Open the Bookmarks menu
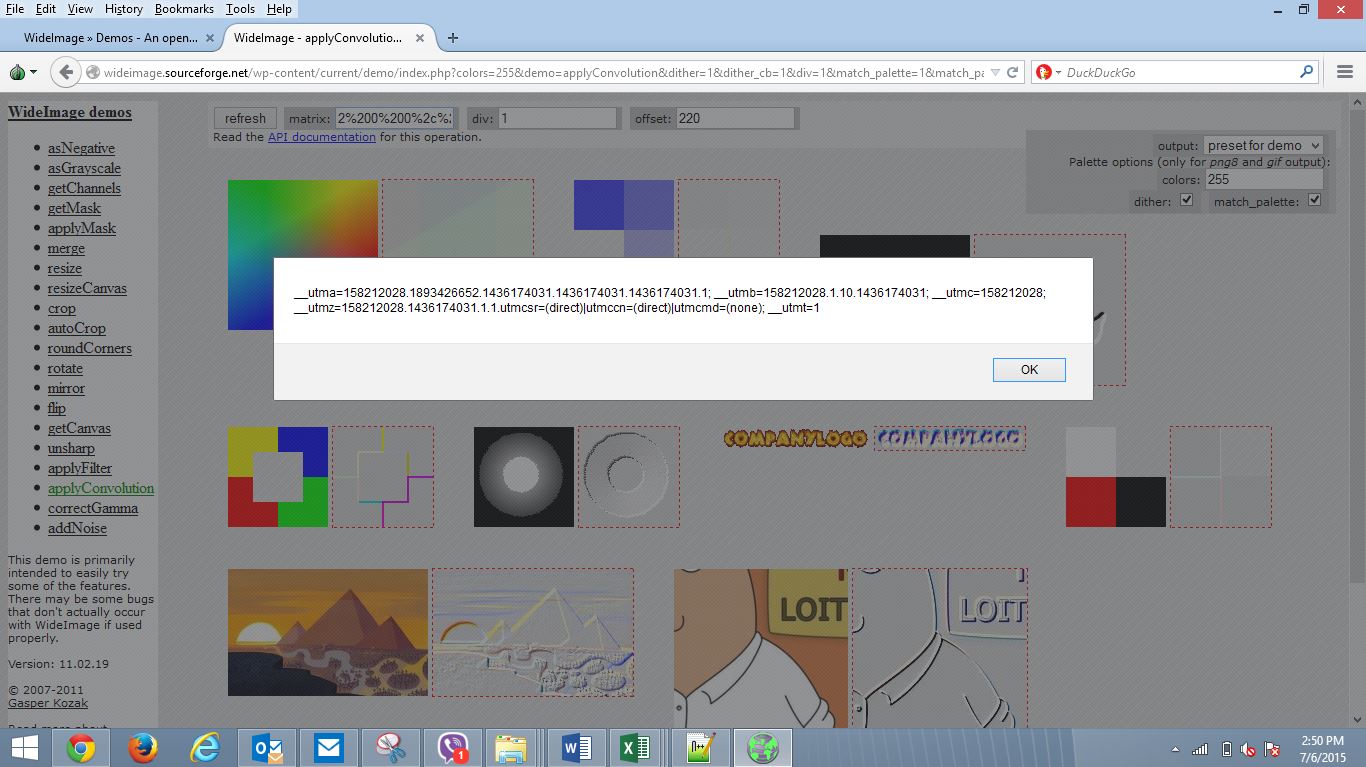 184,9
